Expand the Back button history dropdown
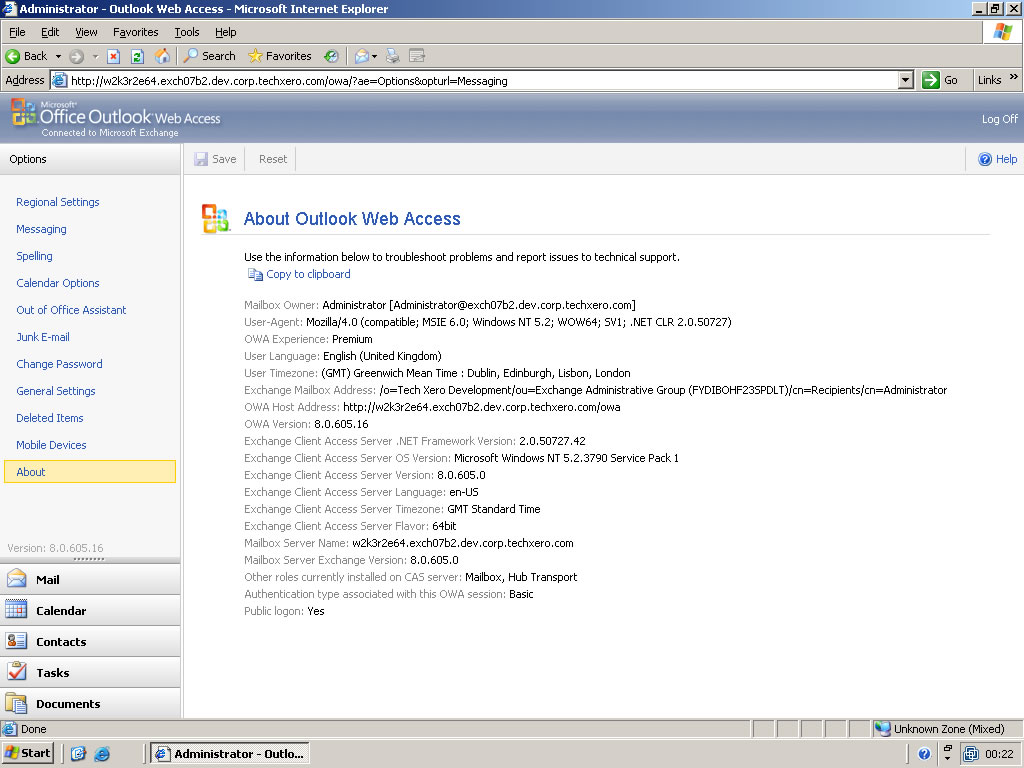Image resolution: width=1024 pixels, height=768 pixels. (x=58, y=56)
